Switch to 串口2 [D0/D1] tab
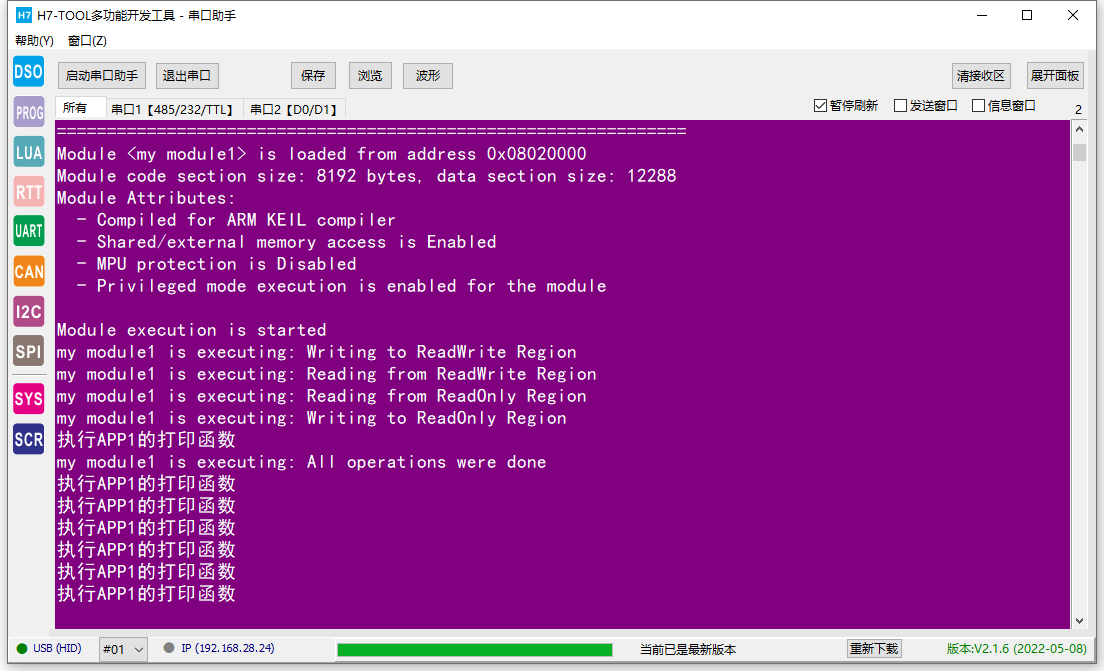Viewport: 1104px width, 671px height. pyautogui.click(x=294, y=109)
